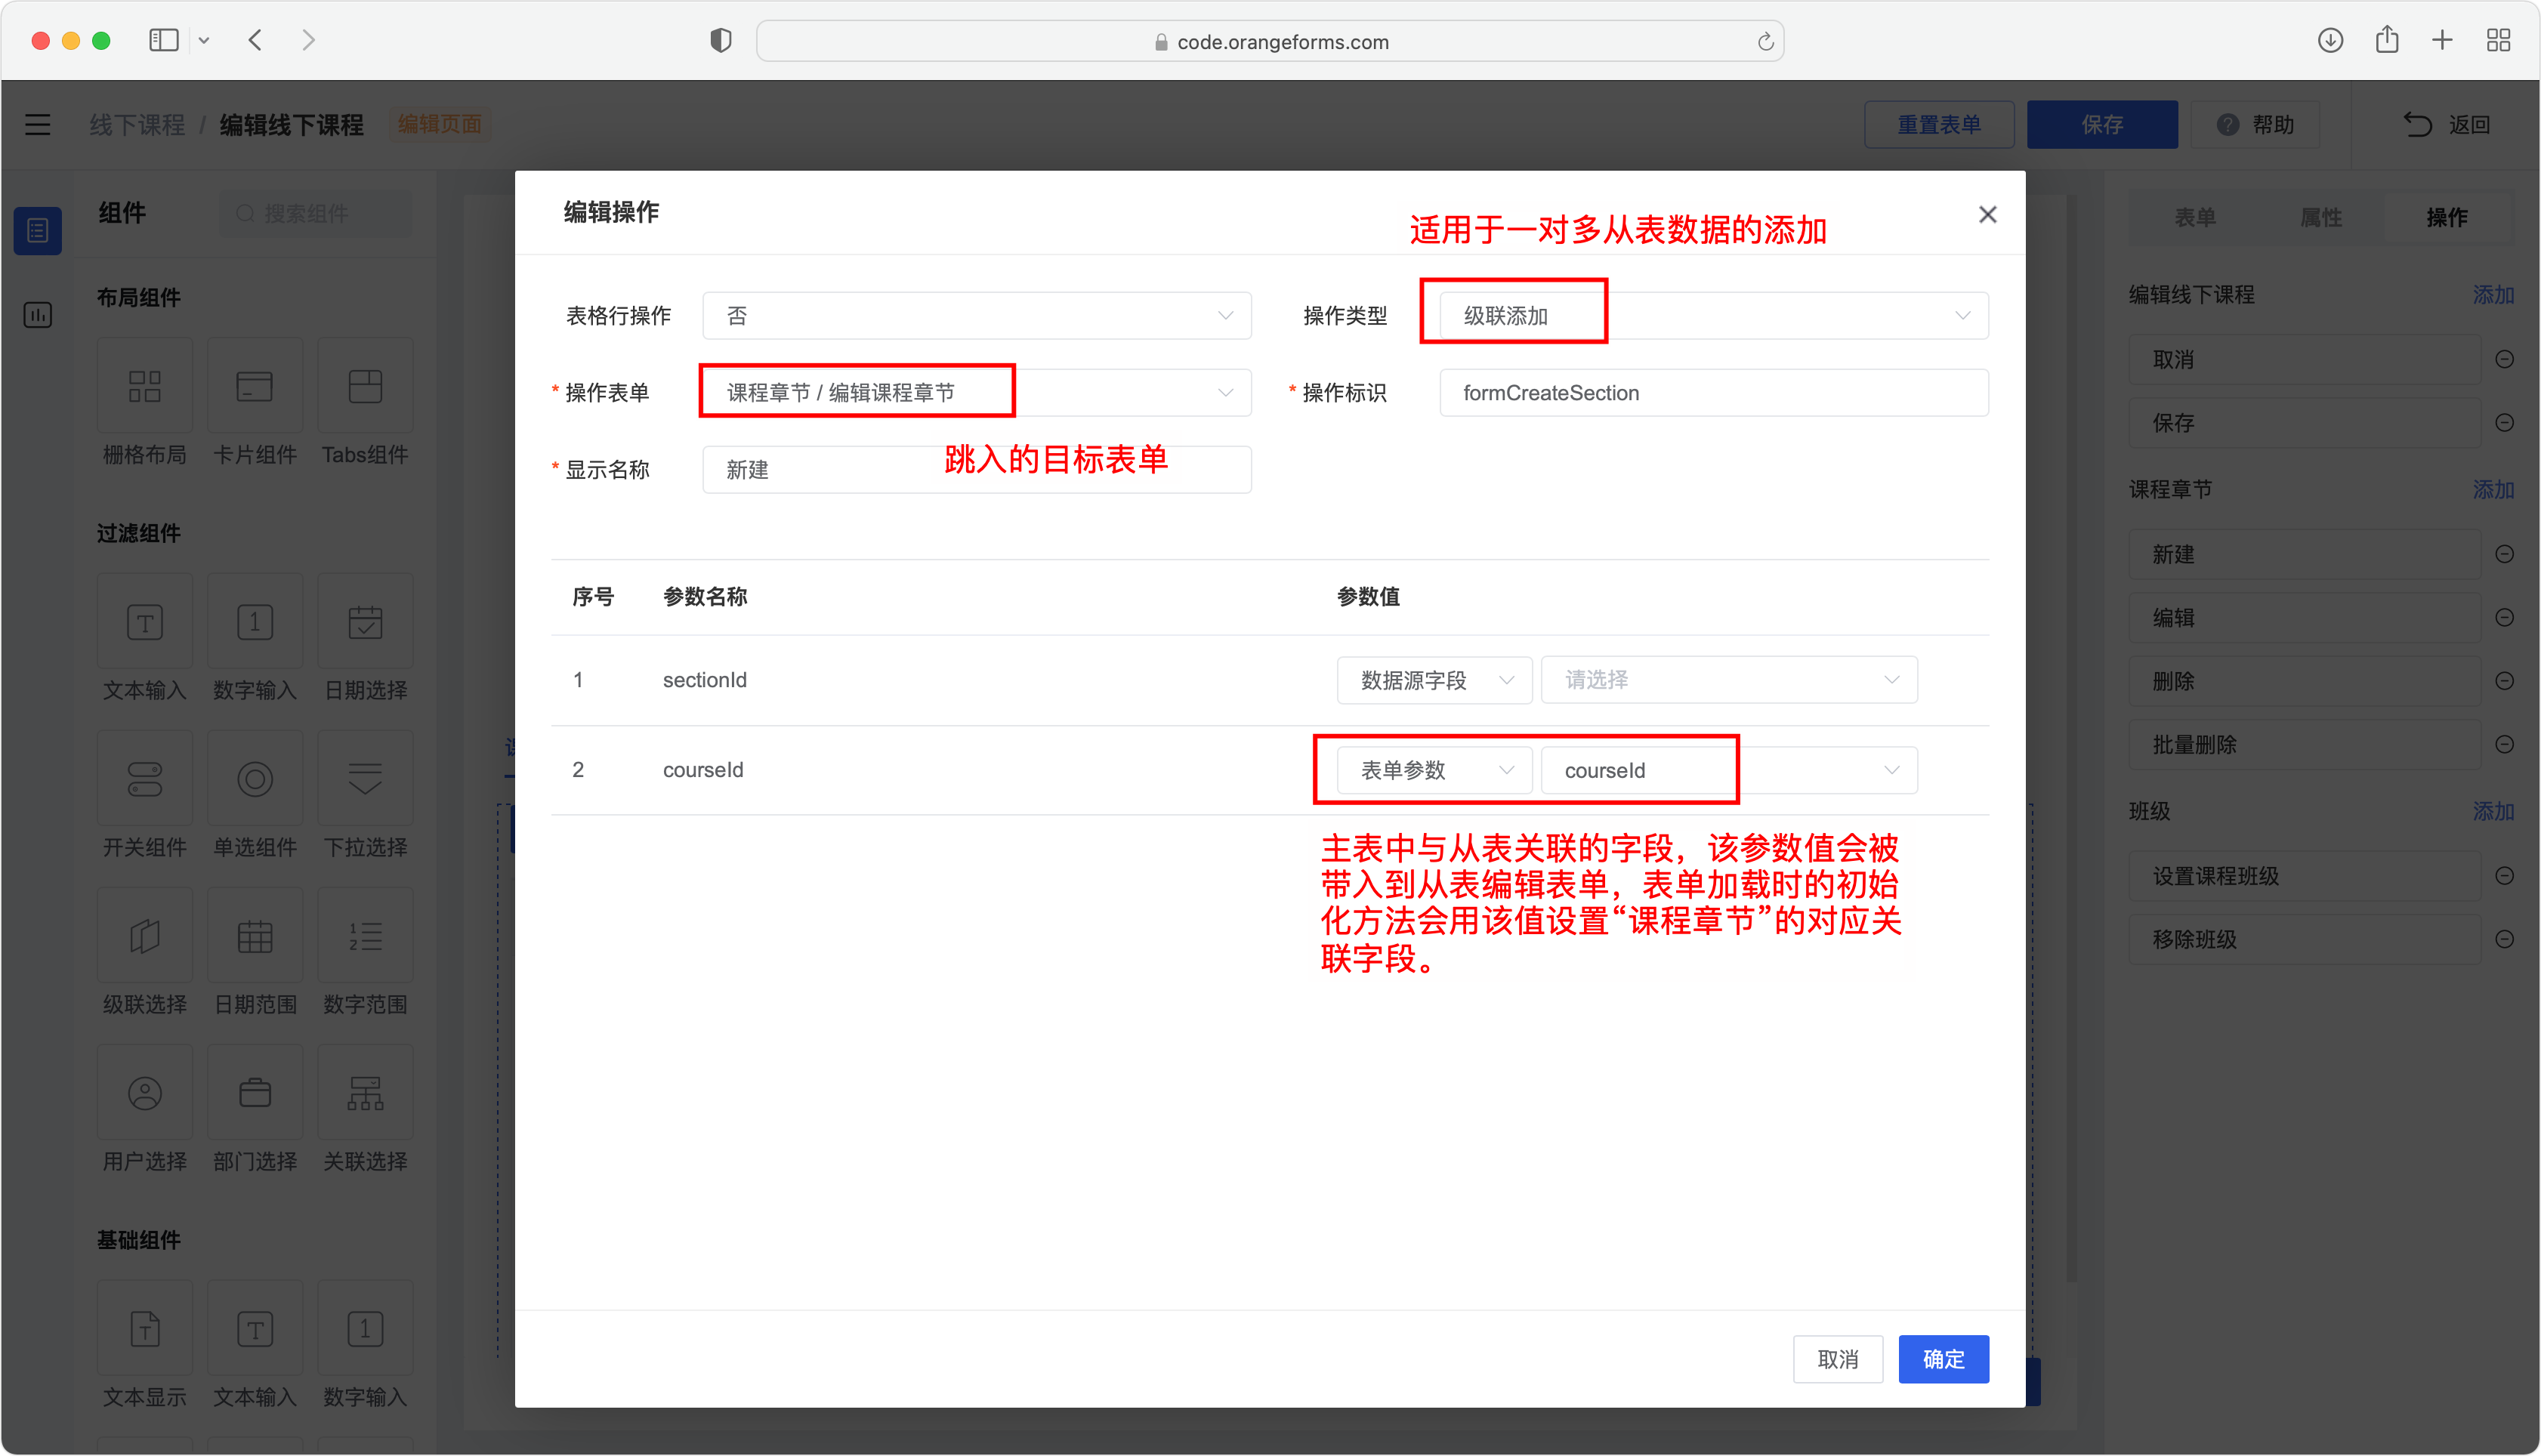Select the 卡片组件 component icon
The height and width of the screenshot is (1456, 2541).
pos(254,386)
